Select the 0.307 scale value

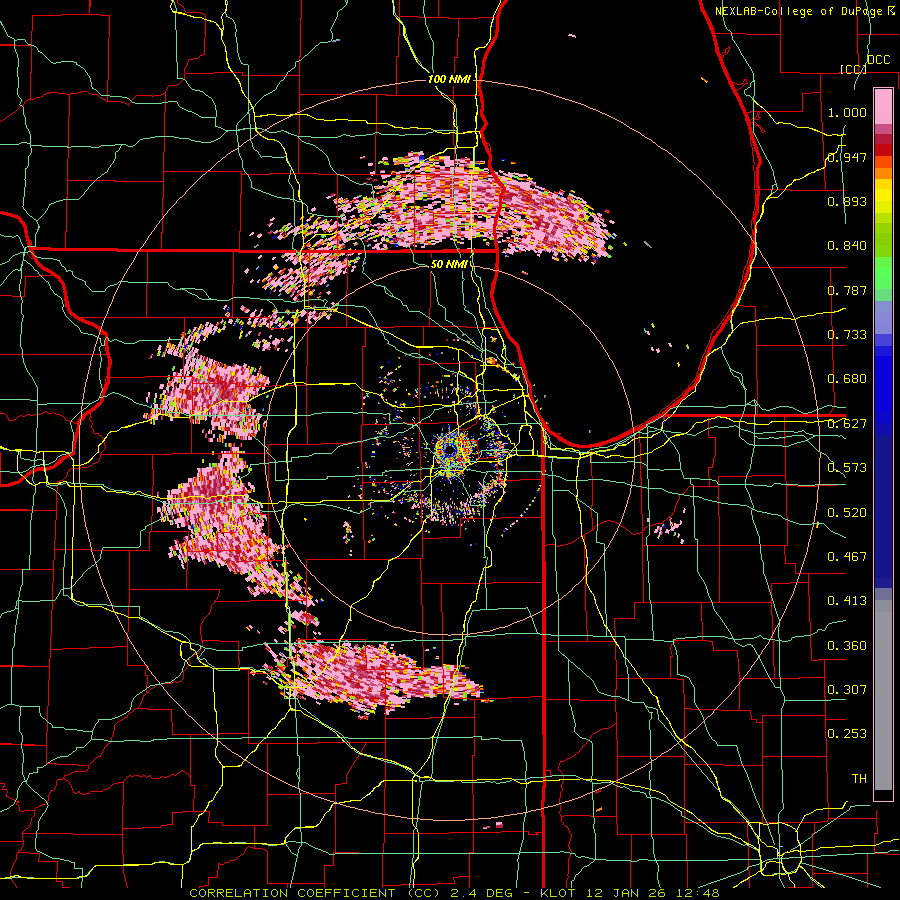pos(847,690)
